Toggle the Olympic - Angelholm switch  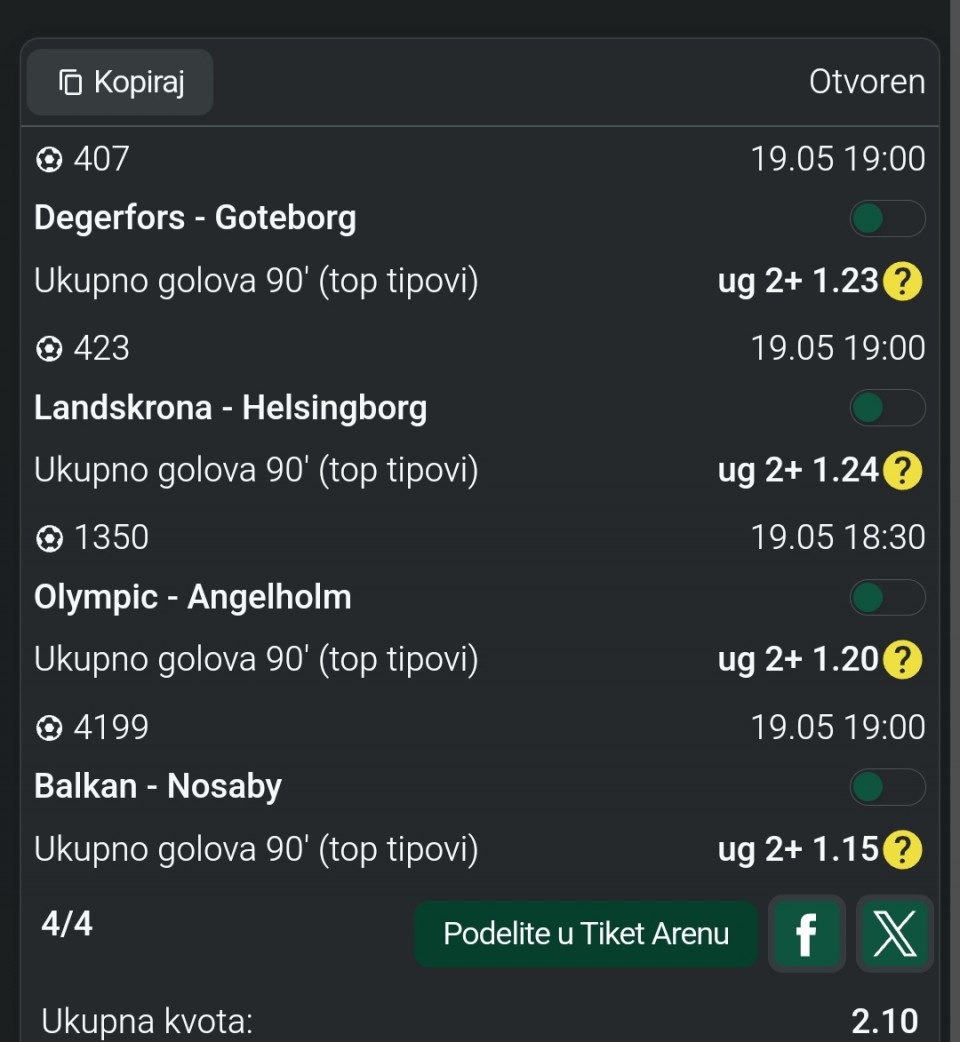[x=888, y=597]
